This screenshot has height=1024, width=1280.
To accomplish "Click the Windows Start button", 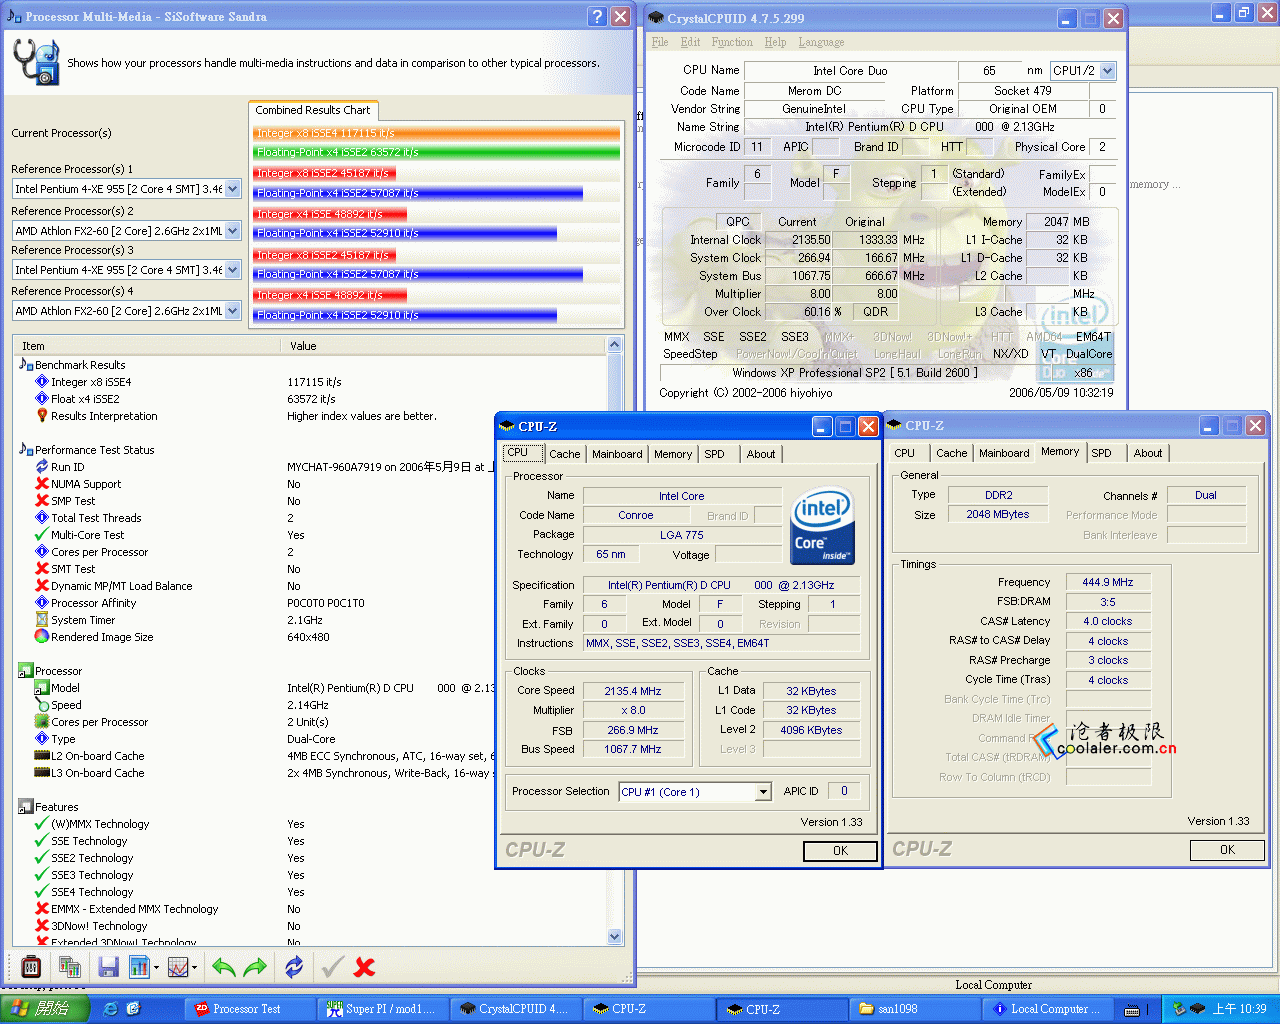I will click(43, 1009).
